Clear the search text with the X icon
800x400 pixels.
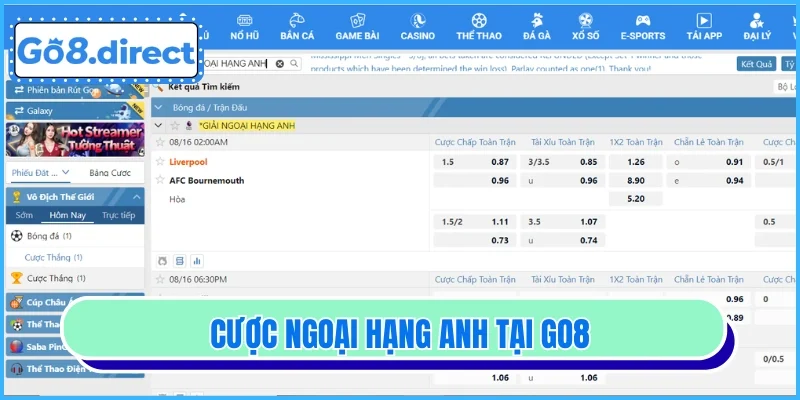point(280,63)
